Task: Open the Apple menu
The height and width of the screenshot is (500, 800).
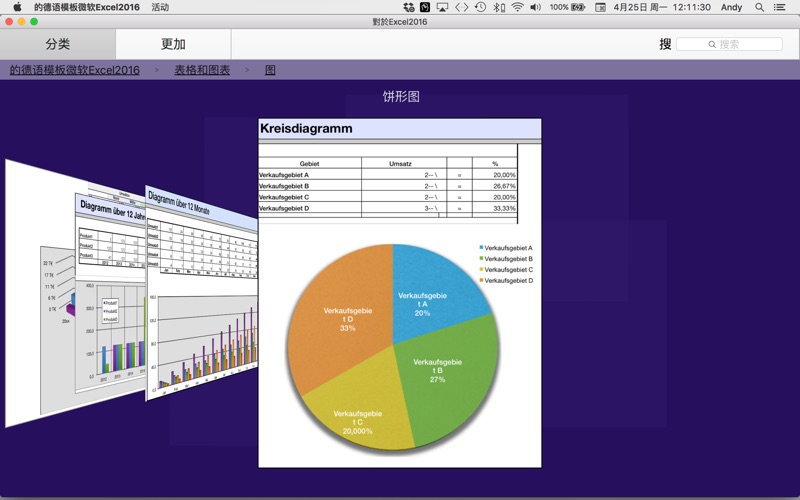Action: click(17, 7)
